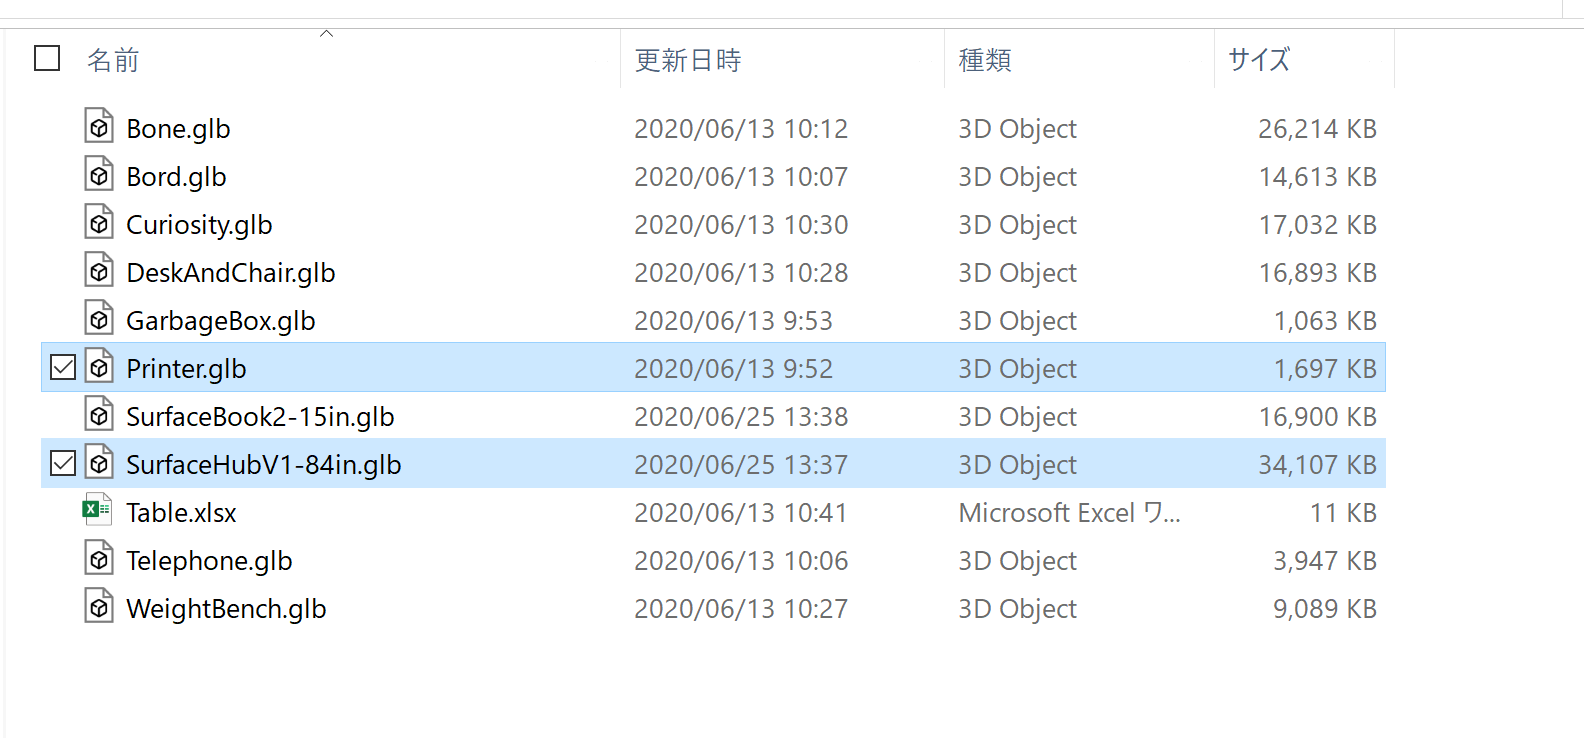Click the 3D Object icon beside WeightBench.glb
The height and width of the screenshot is (738, 1584).
[99, 607]
